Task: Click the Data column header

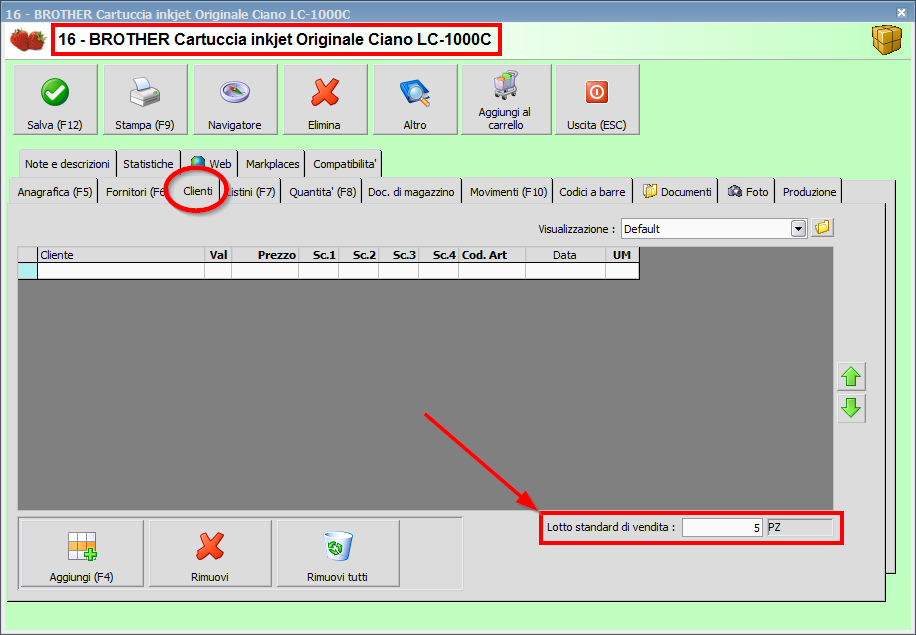Action: point(565,255)
